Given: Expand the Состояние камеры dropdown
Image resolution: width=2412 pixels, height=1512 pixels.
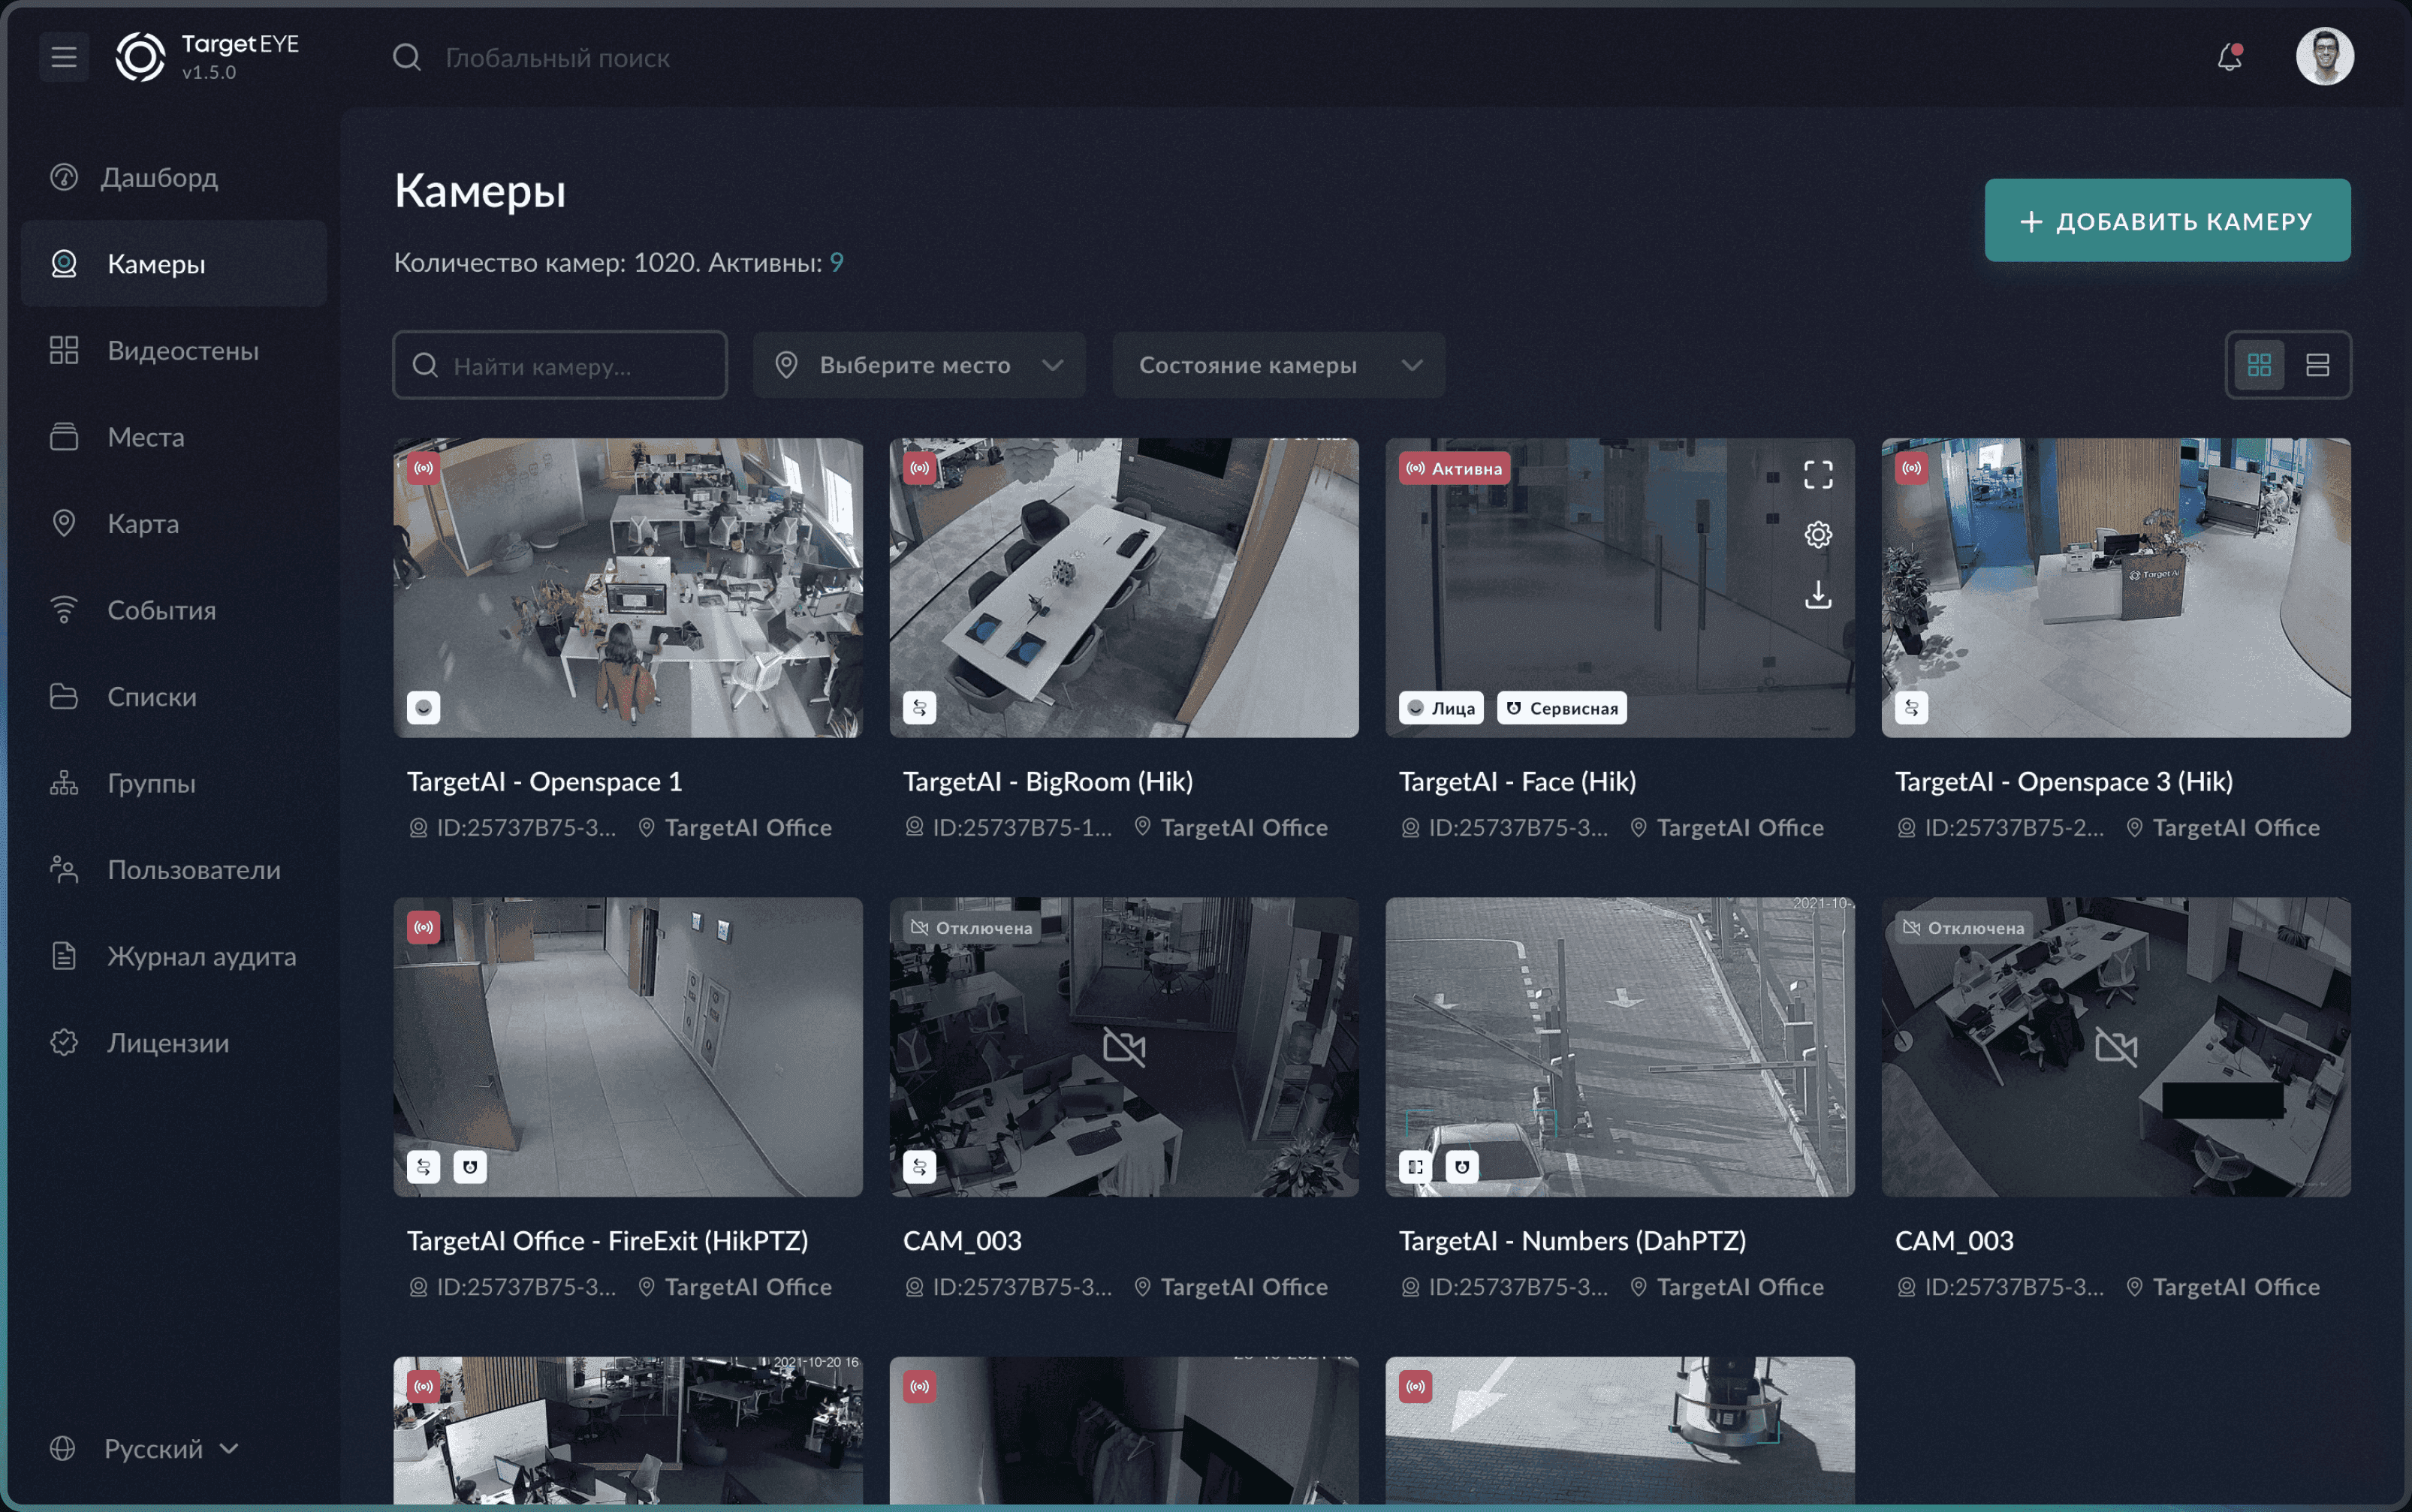Looking at the screenshot, I should click(1278, 365).
